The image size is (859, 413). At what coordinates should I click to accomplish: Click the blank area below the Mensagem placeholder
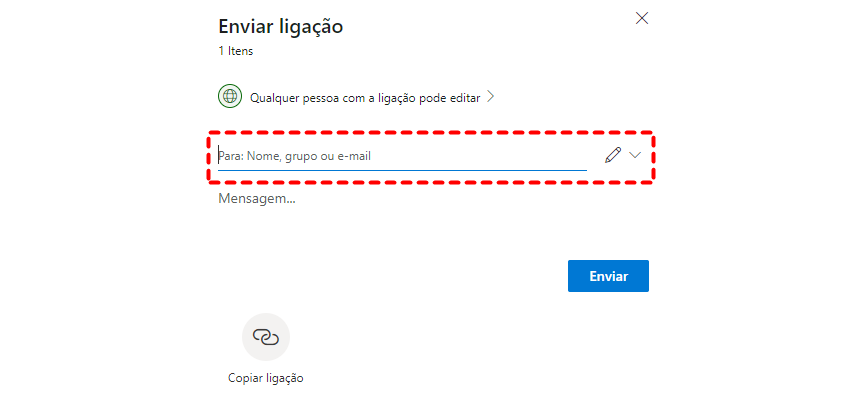(x=400, y=228)
